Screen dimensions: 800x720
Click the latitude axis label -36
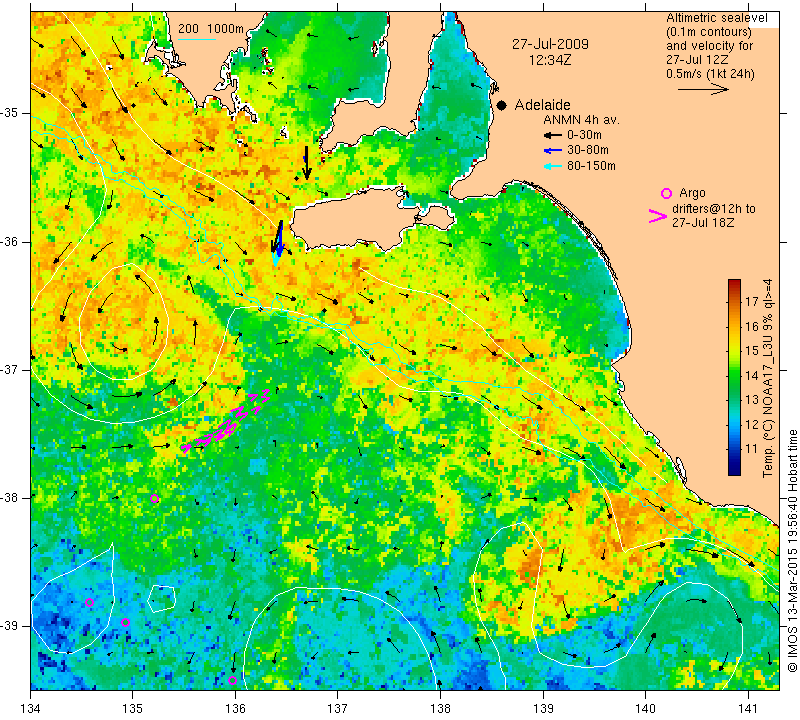9,241
